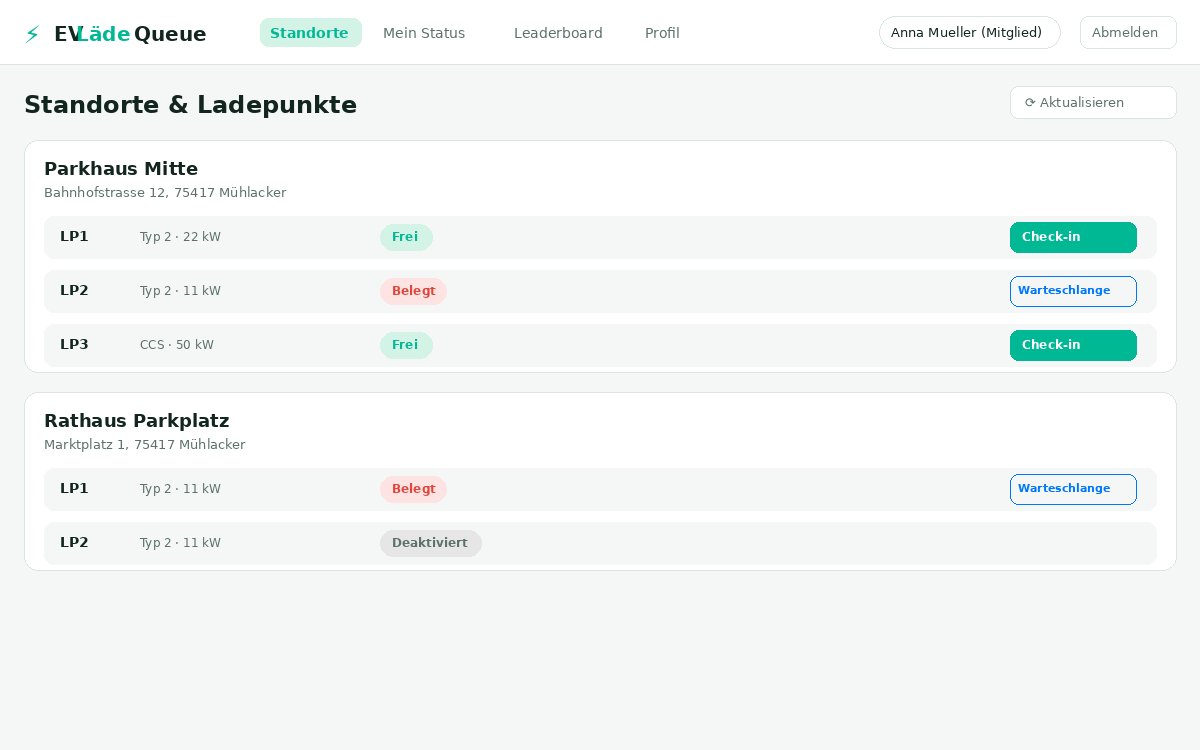This screenshot has width=1200, height=750.
Task: Click the Frei badge on the CCS 50 kW row
Action: tap(406, 345)
